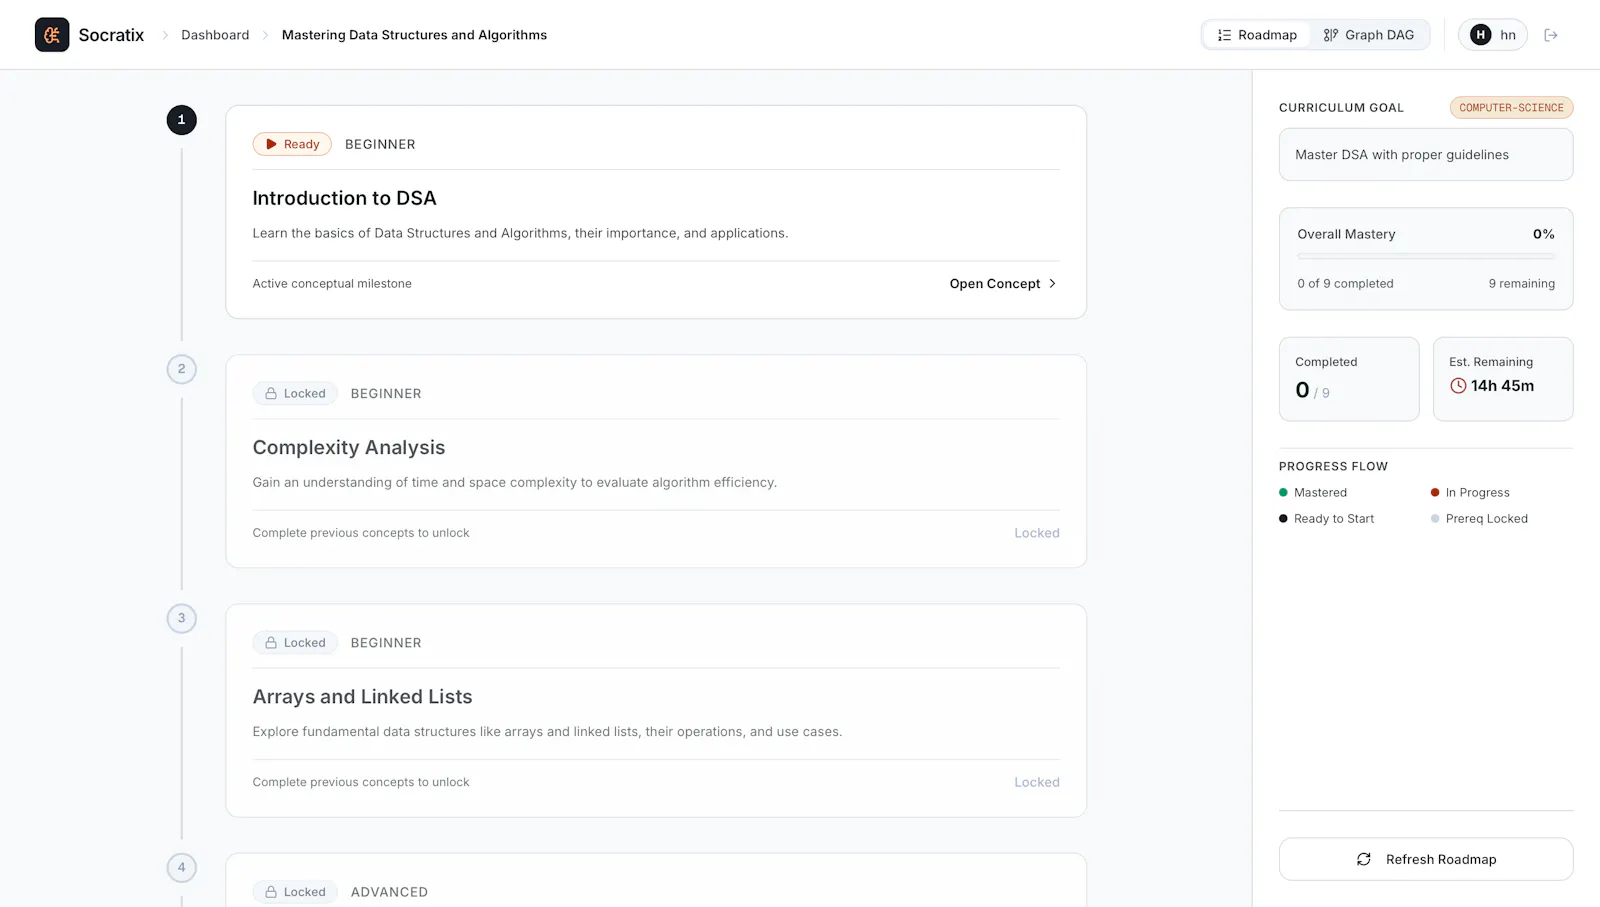The width and height of the screenshot is (1600, 907).
Task: Click the Arrays and Linked Lists title
Action: click(362, 697)
